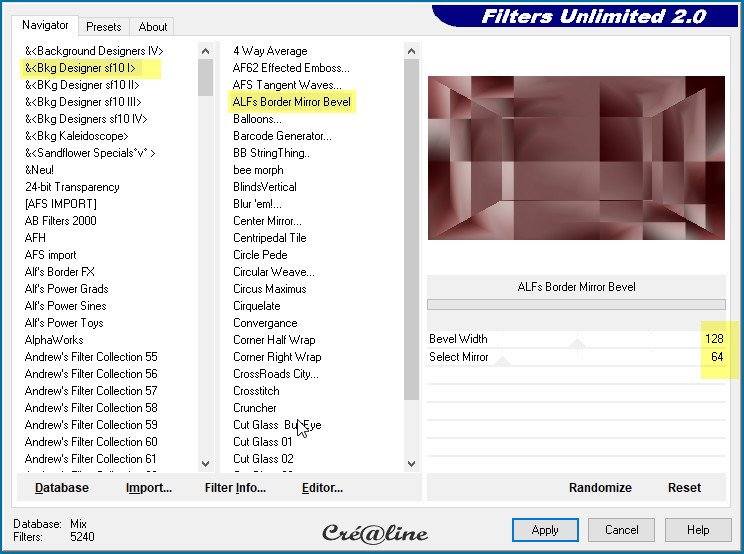
Task: Click the Select Mirror slider handle
Action: (x=502, y=361)
